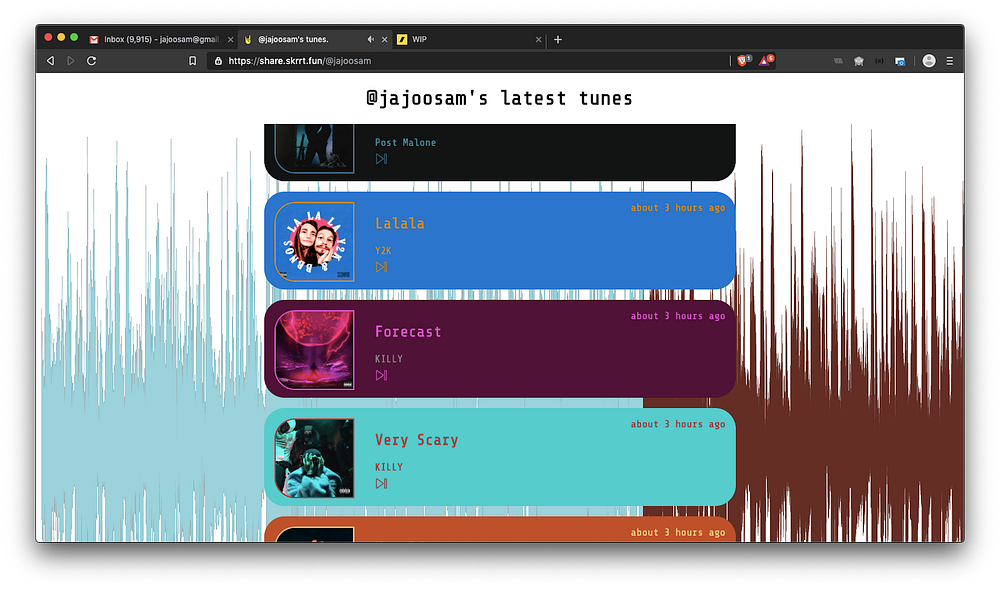The width and height of the screenshot is (1000, 590).
Task: Open a new browser tab
Action: click(x=558, y=40)
